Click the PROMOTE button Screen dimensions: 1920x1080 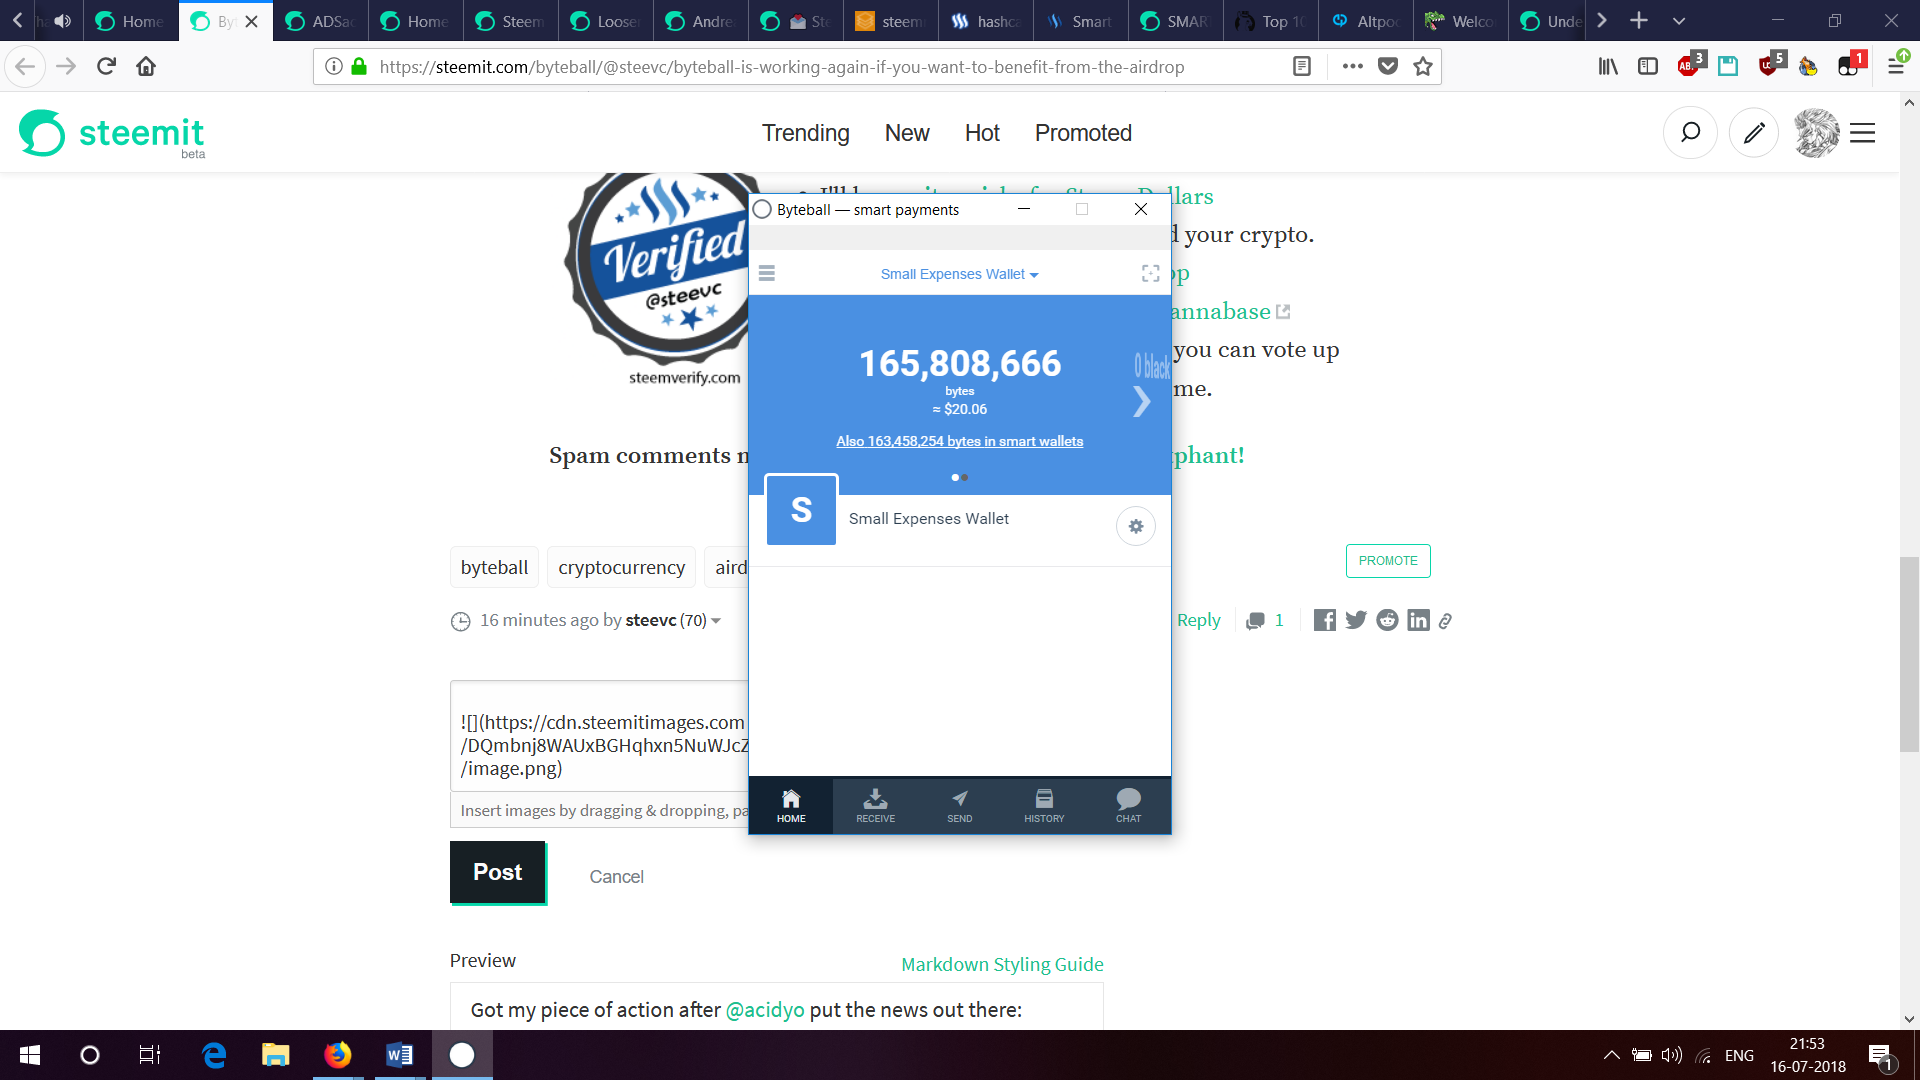point(1388,561)
